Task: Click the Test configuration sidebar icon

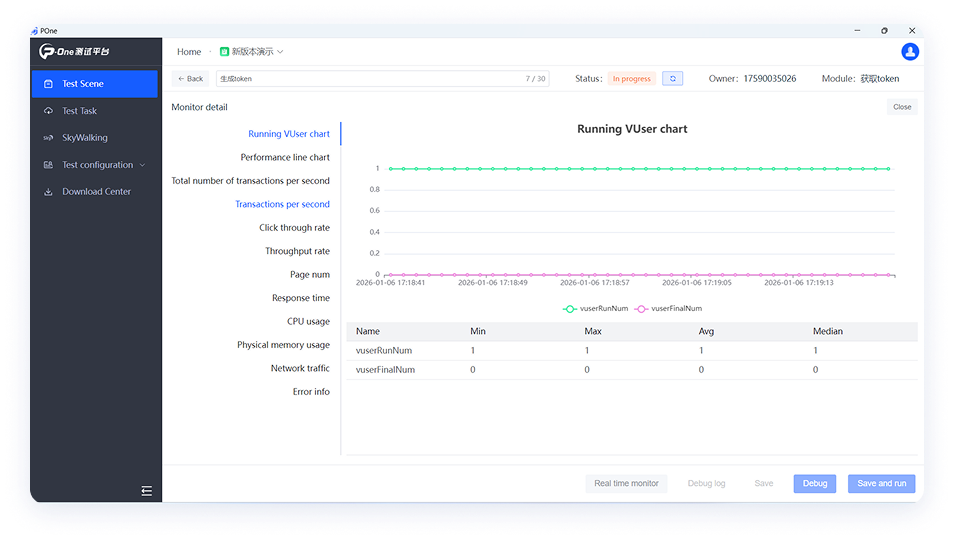Action: pyautogui.click(x=48, y=165)
